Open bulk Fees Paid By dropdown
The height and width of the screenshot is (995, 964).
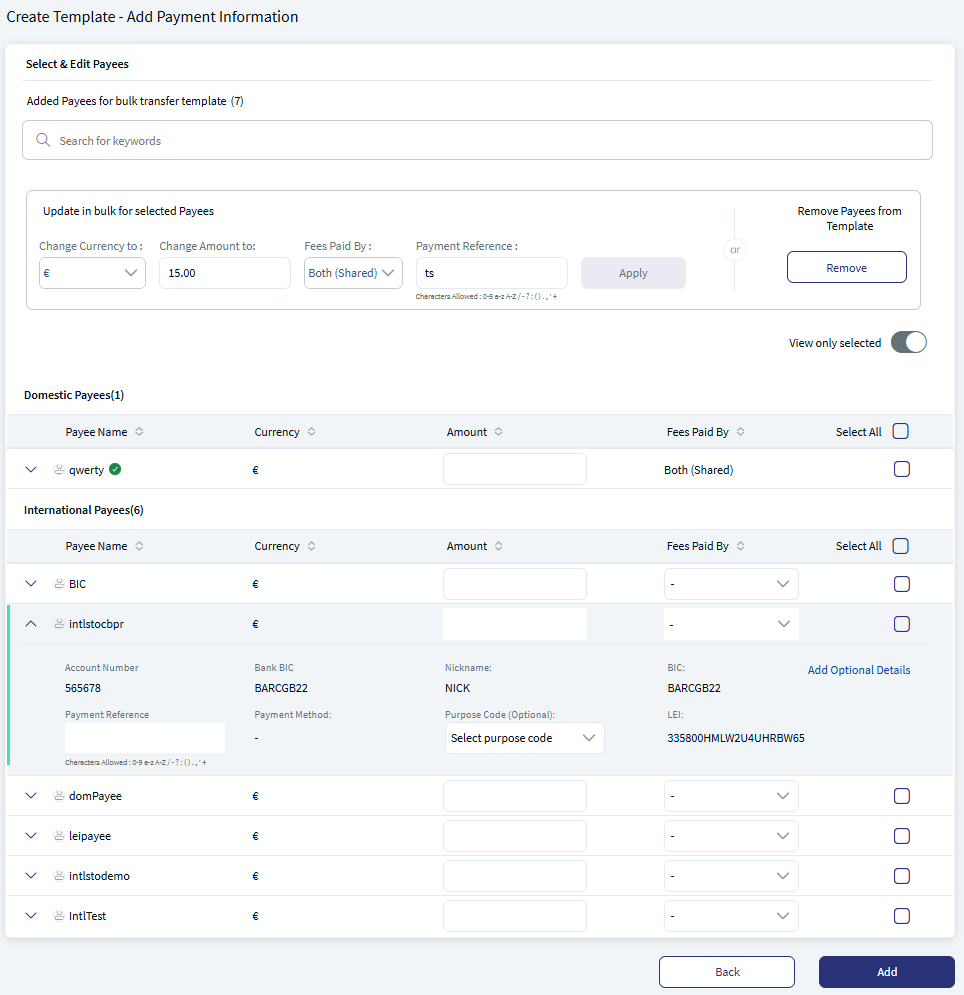[x=353, y=273]
